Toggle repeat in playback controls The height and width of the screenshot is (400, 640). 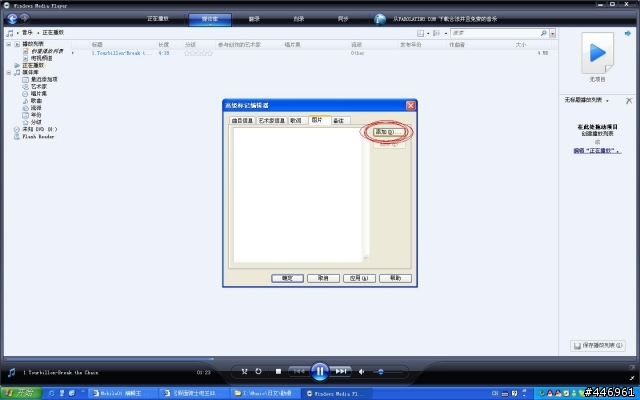click(x=258, y=371)
